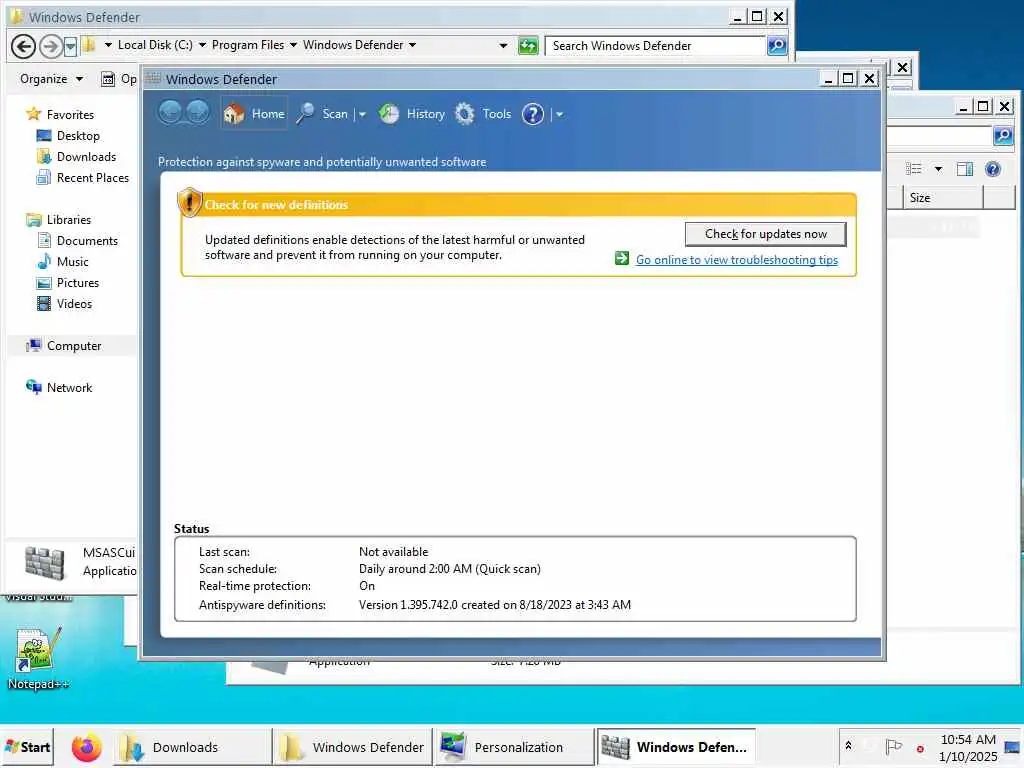Select Network in the navigation pane
The height and width of the screenshot is (768, 1024).
coord(69,388)
